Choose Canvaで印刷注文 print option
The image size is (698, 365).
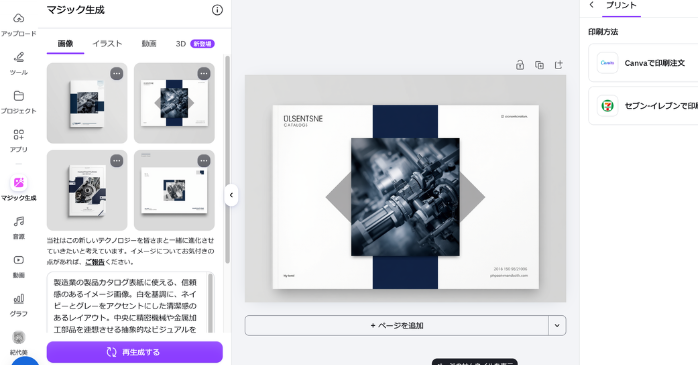643,63
